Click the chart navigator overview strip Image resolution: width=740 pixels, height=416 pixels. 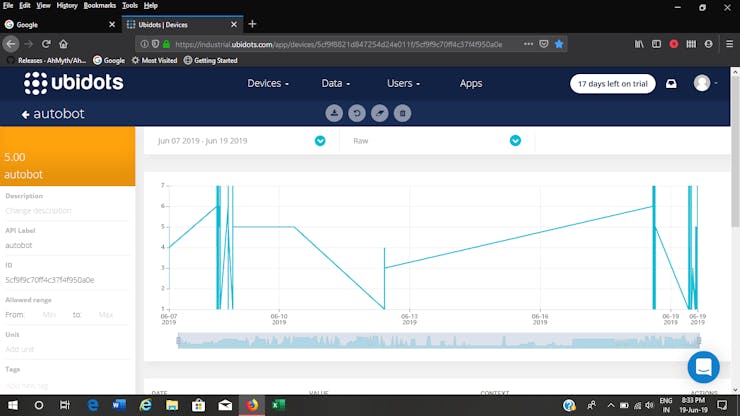pyautogui.click(x=439, y=340)
